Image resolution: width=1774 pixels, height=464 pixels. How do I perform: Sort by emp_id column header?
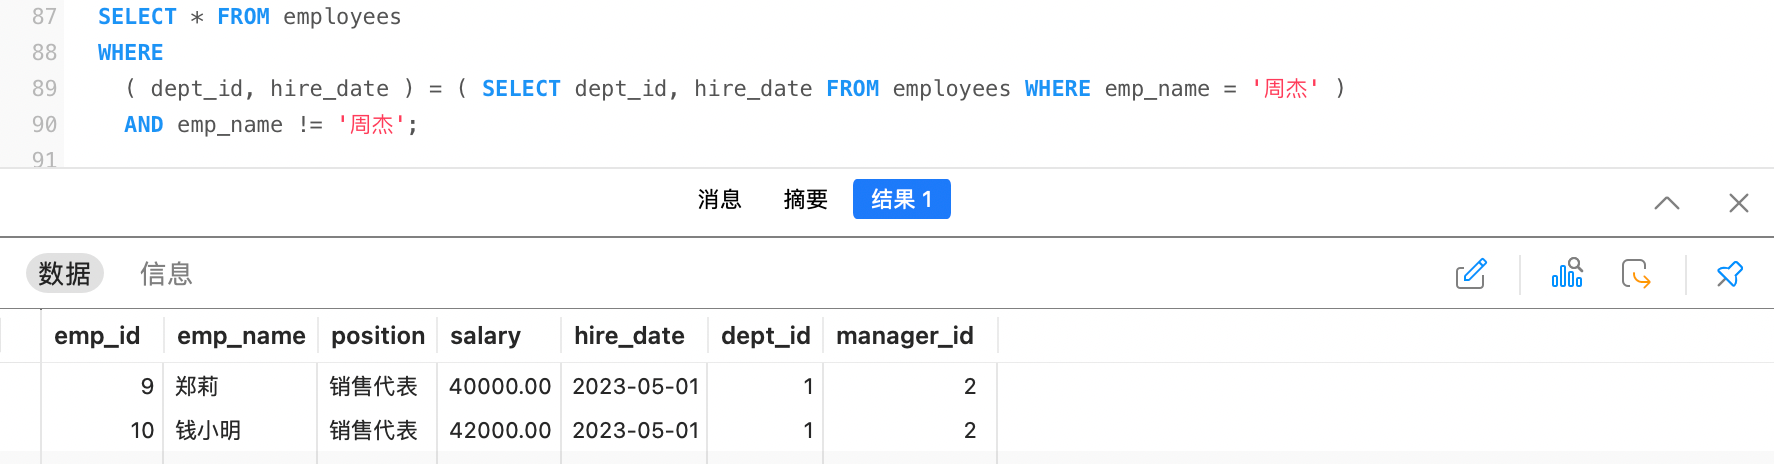point(97,336)
